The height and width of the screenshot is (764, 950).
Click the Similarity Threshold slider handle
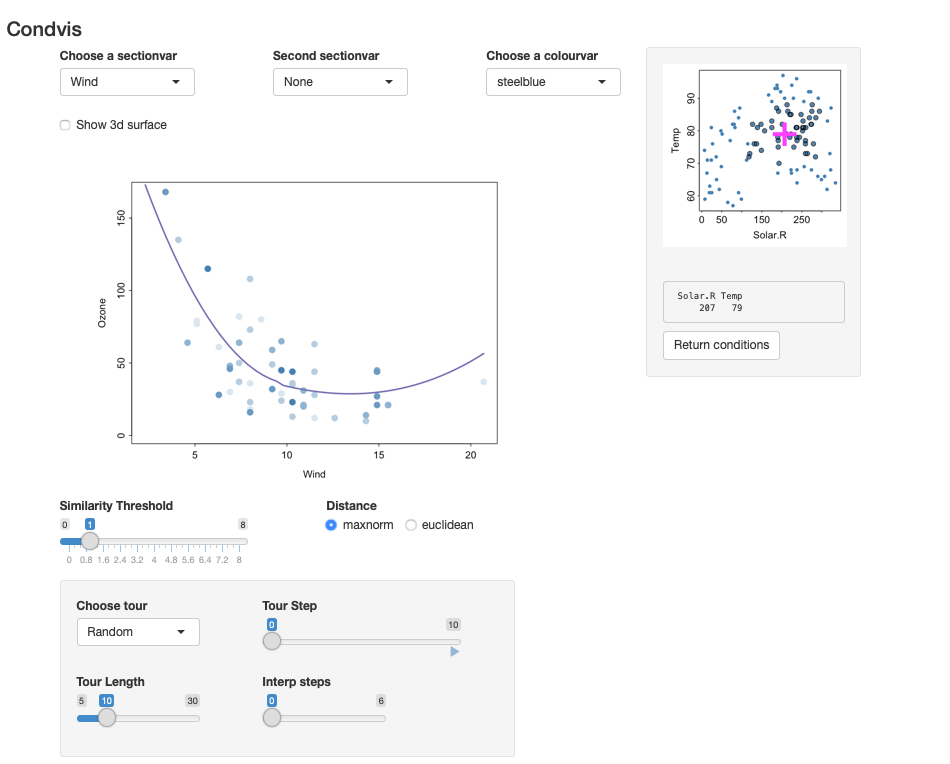pos(90,541)
